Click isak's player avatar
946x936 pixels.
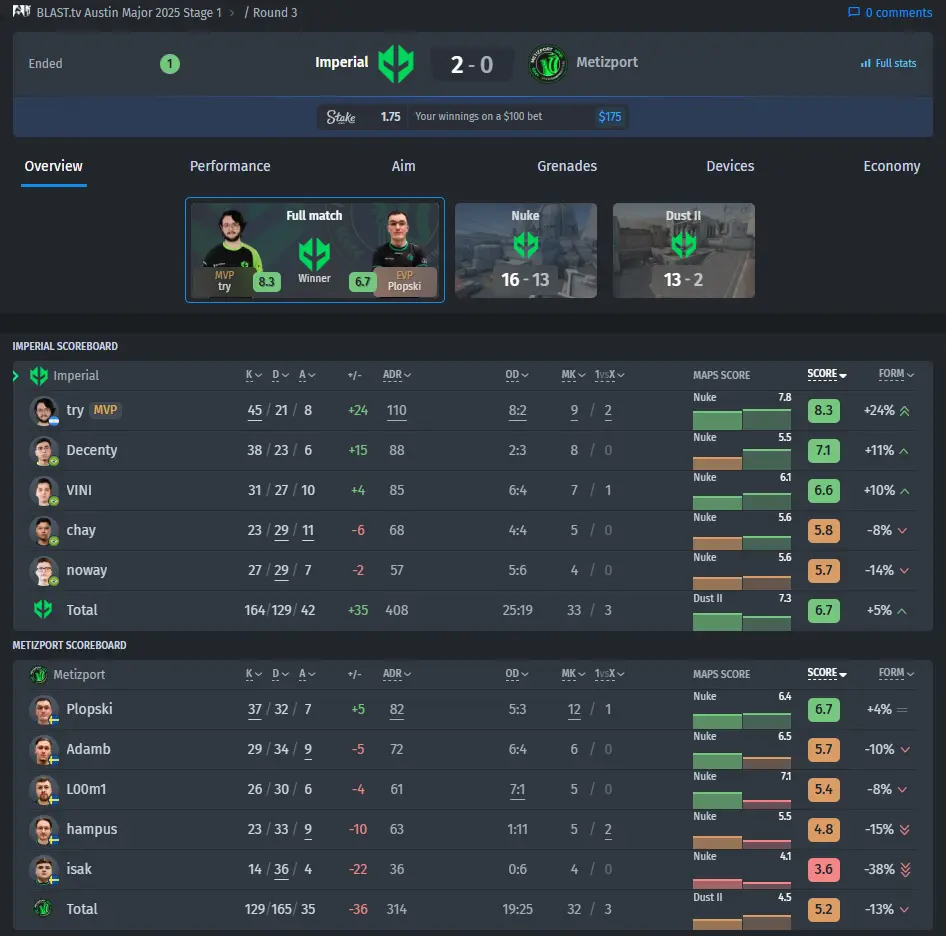[43, 870]
